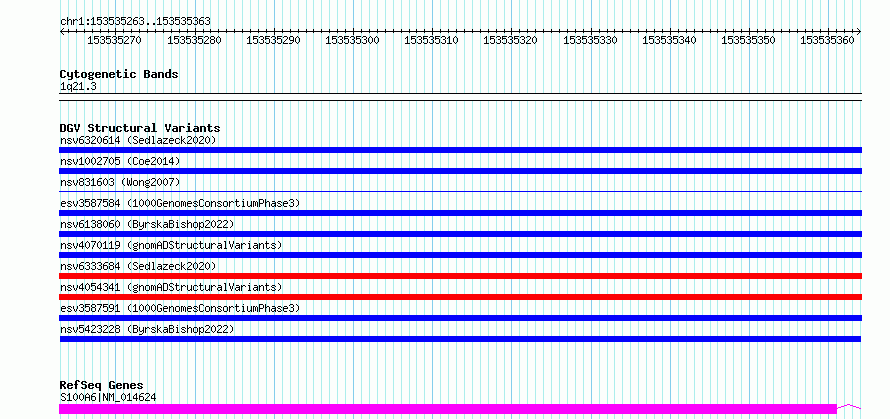Click the blue bar of nsv6138060
Viewport: 890px width, 419px height.
(x=460, y=234)
